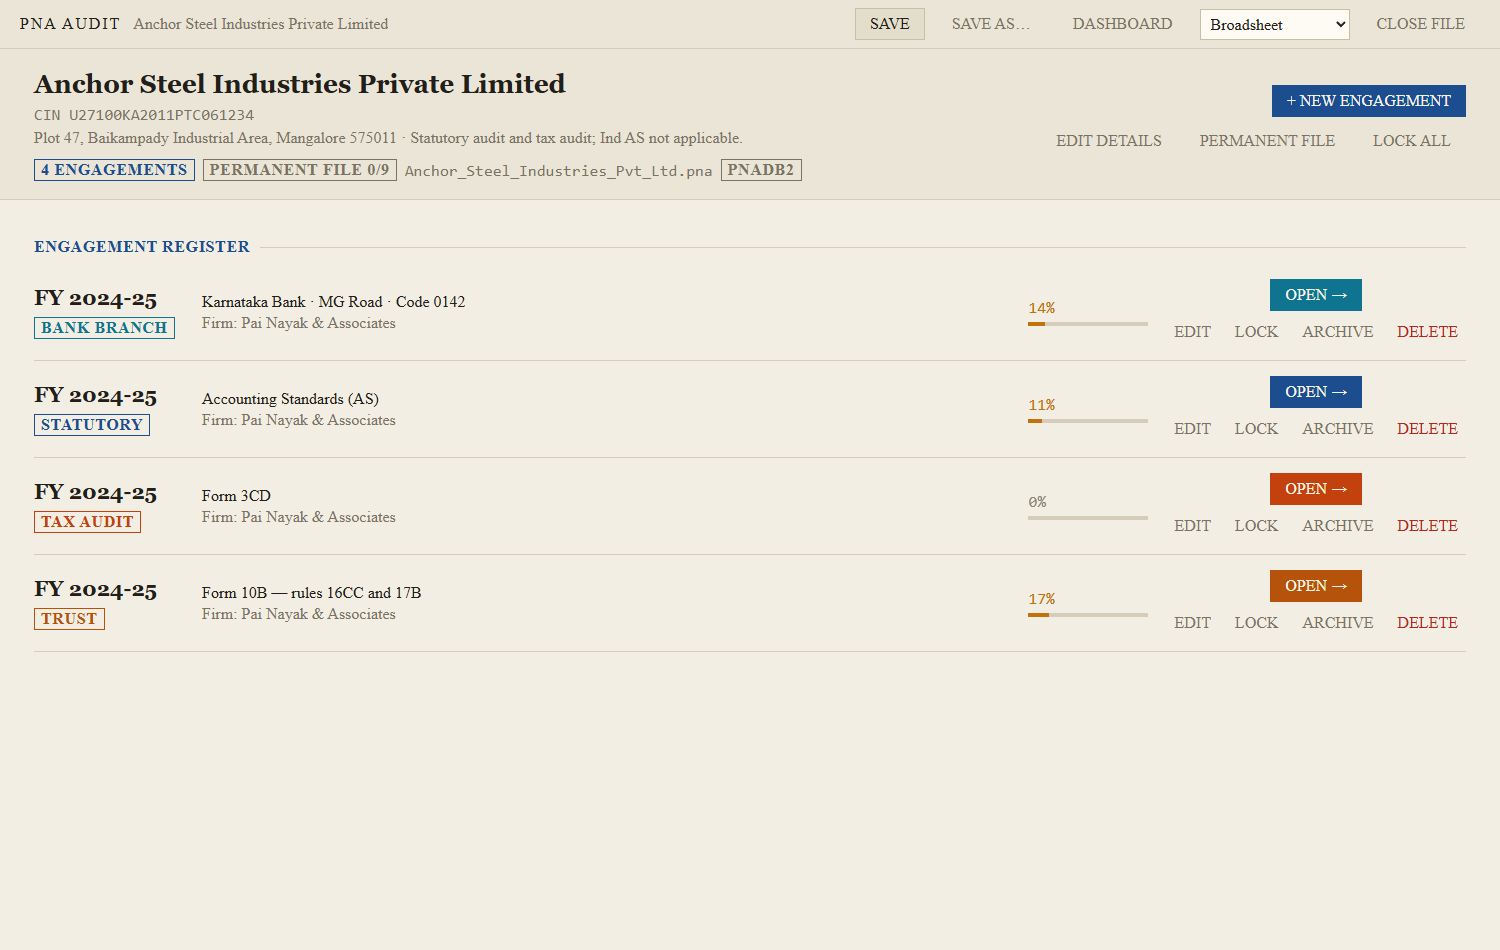Click CLOSE FILE

click(1420, 24)
